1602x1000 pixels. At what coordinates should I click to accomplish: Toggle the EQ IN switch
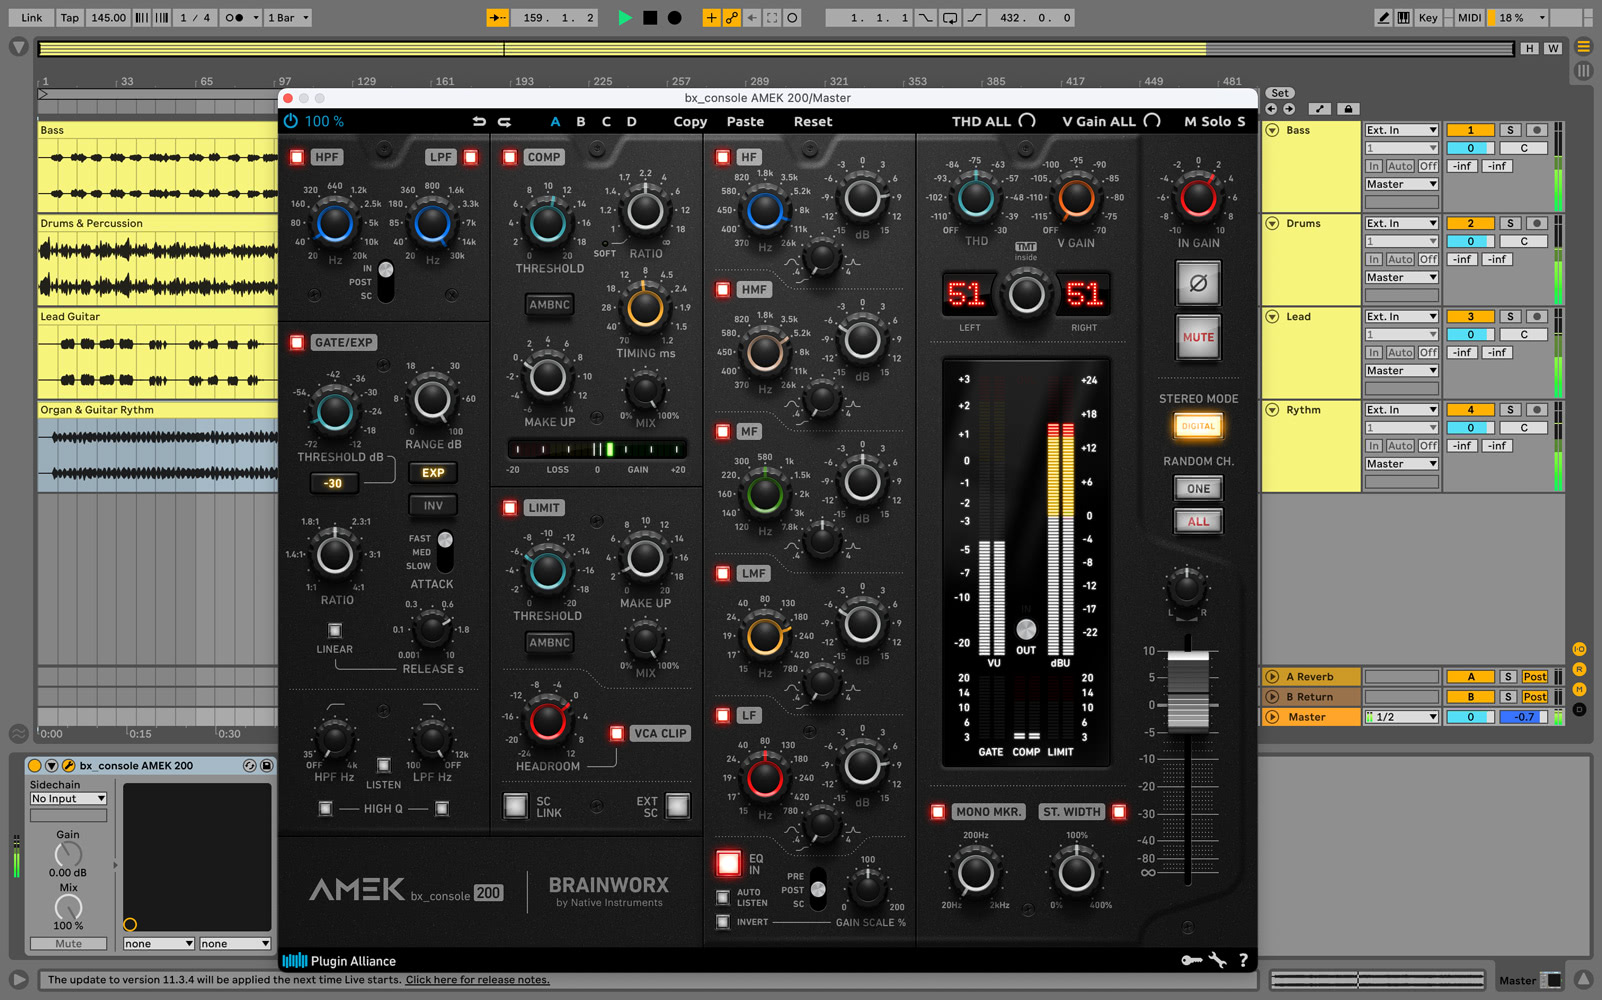pos(728,862)
